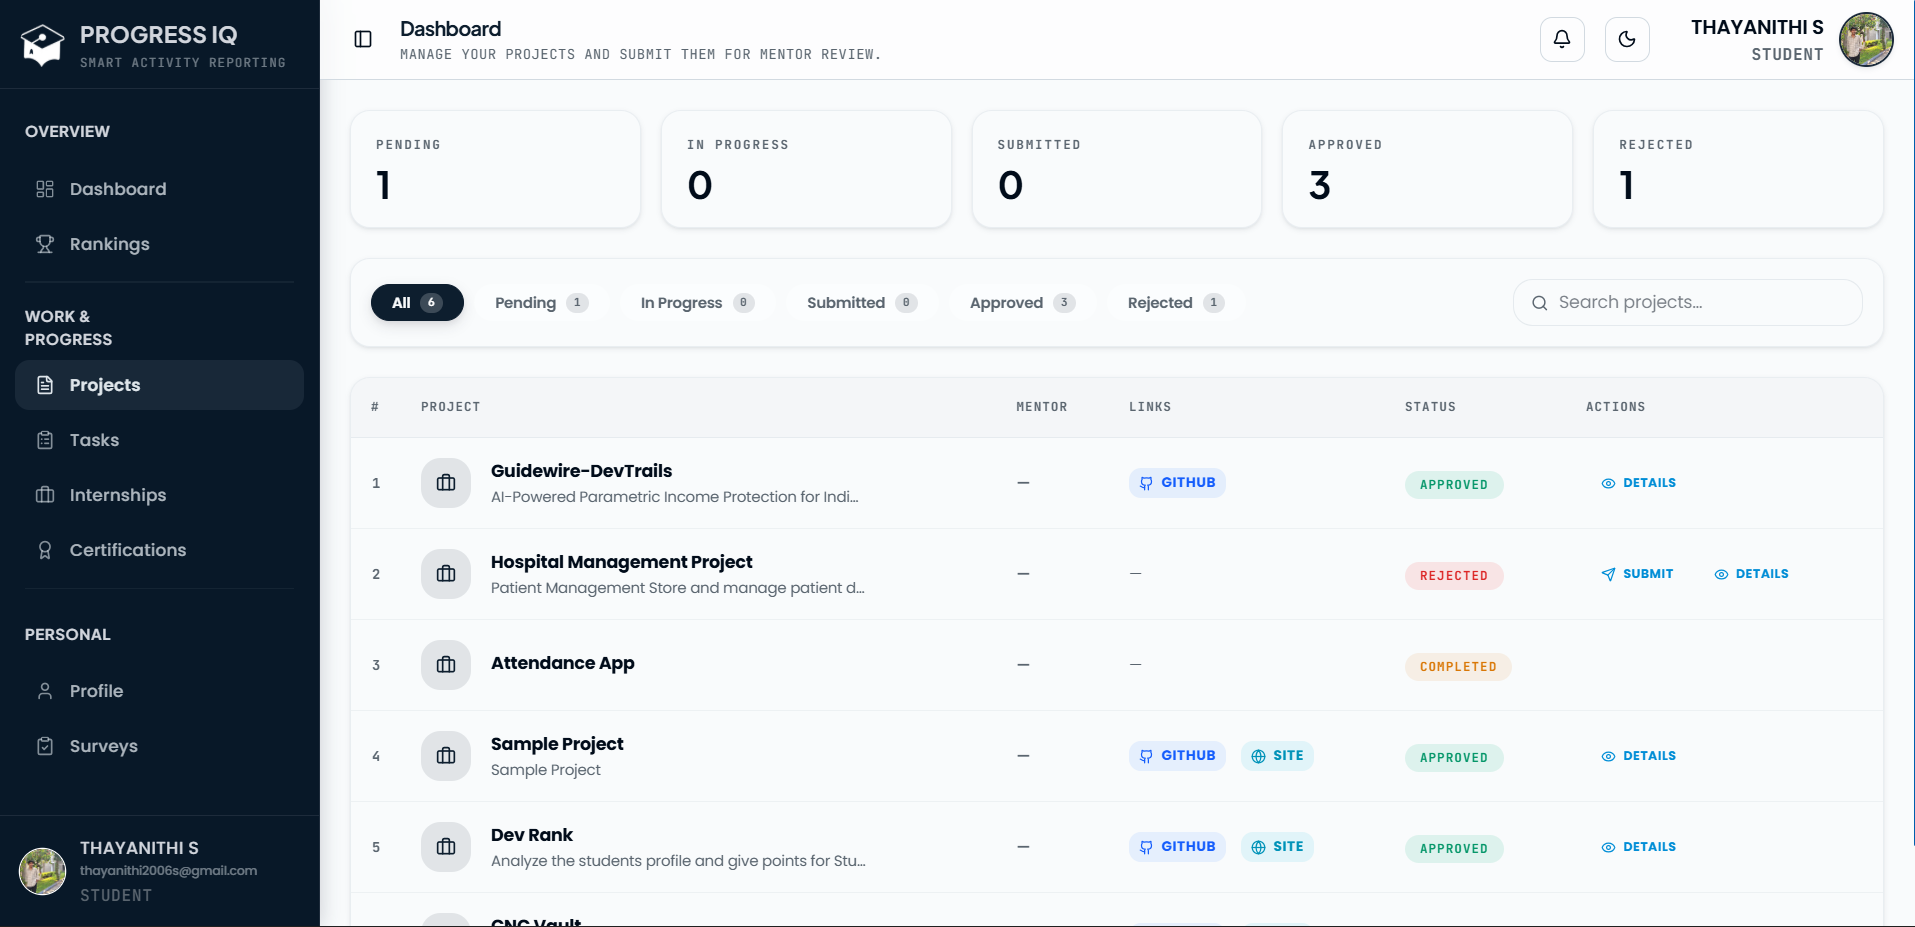Click the Hospital Management Project briefcase icon
Screen dimensions: 1915x927
pos(446,574)
